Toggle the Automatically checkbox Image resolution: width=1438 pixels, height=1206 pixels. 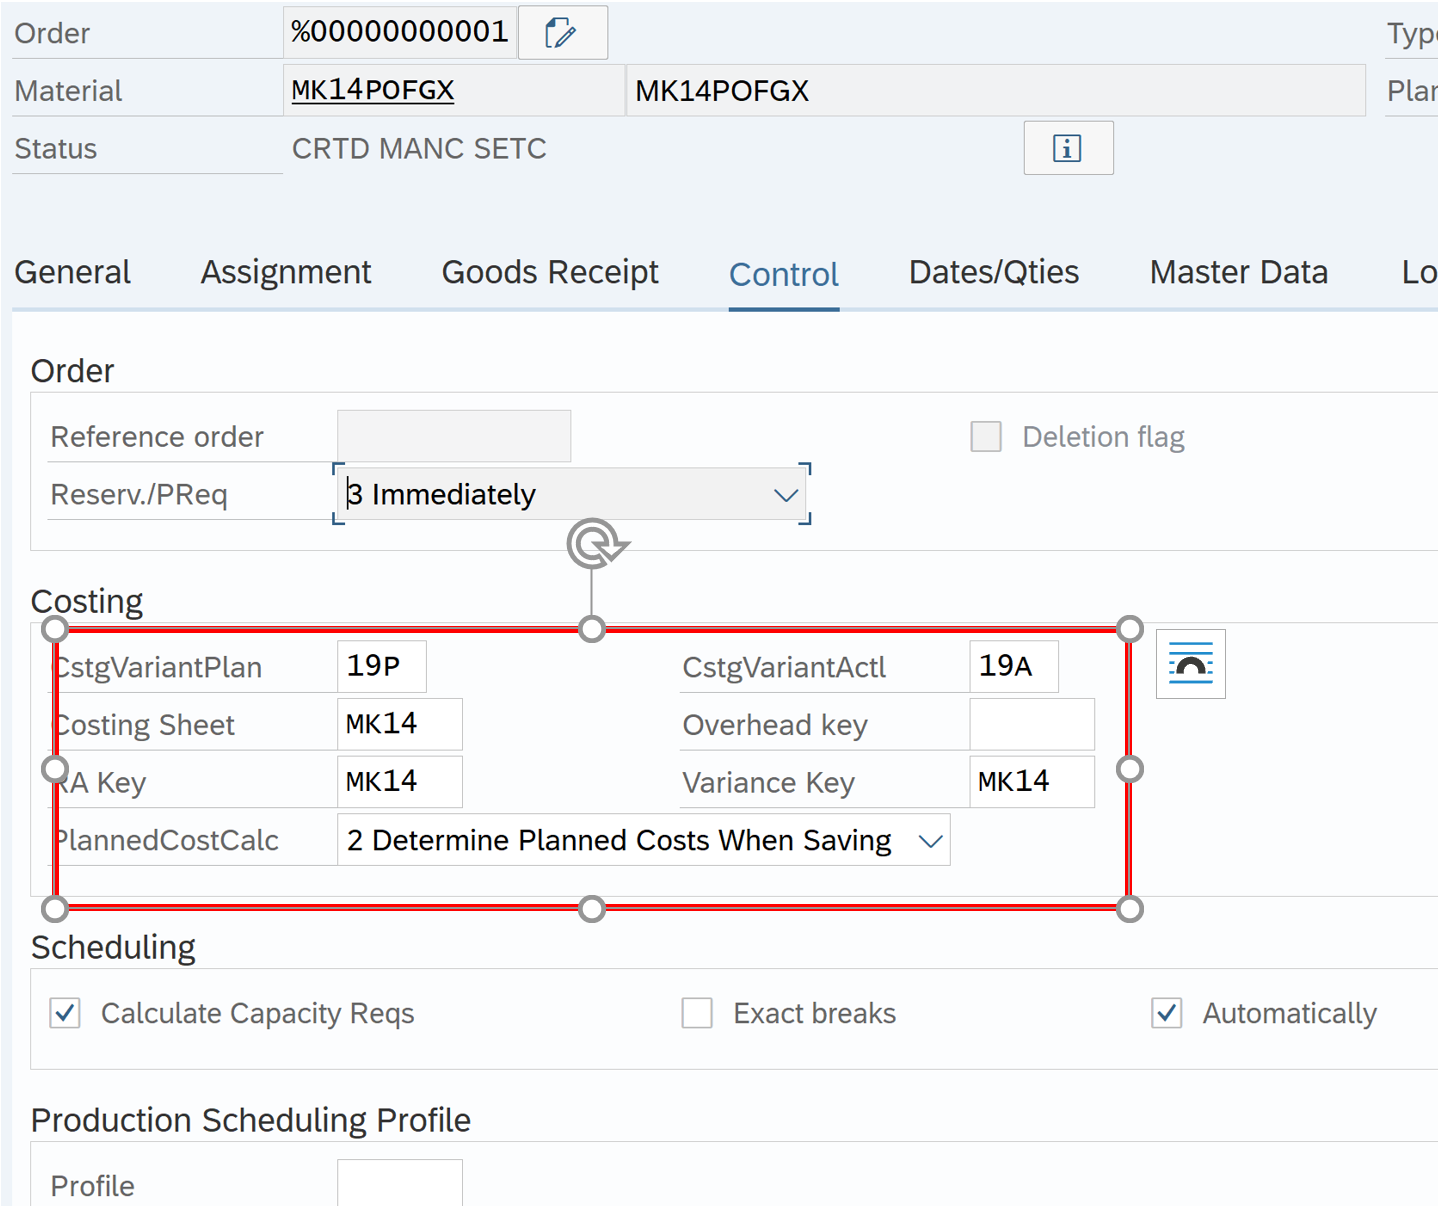[1167, 1013]
